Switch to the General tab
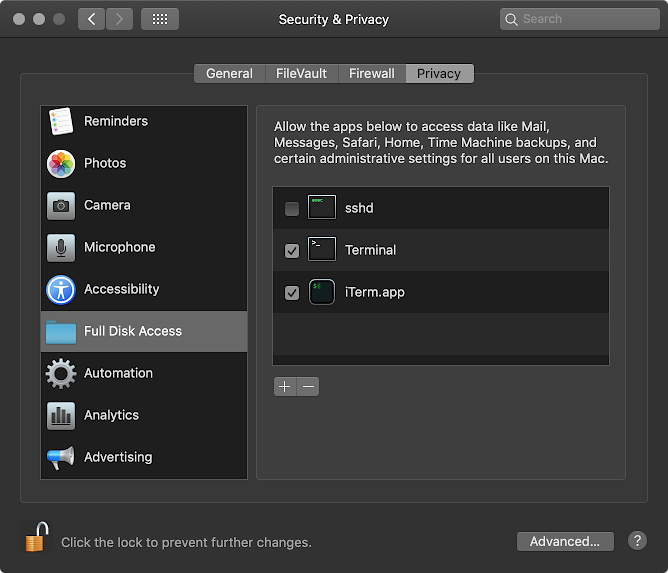The height and width of the screenshot is (573, 668). coord(230,74)
